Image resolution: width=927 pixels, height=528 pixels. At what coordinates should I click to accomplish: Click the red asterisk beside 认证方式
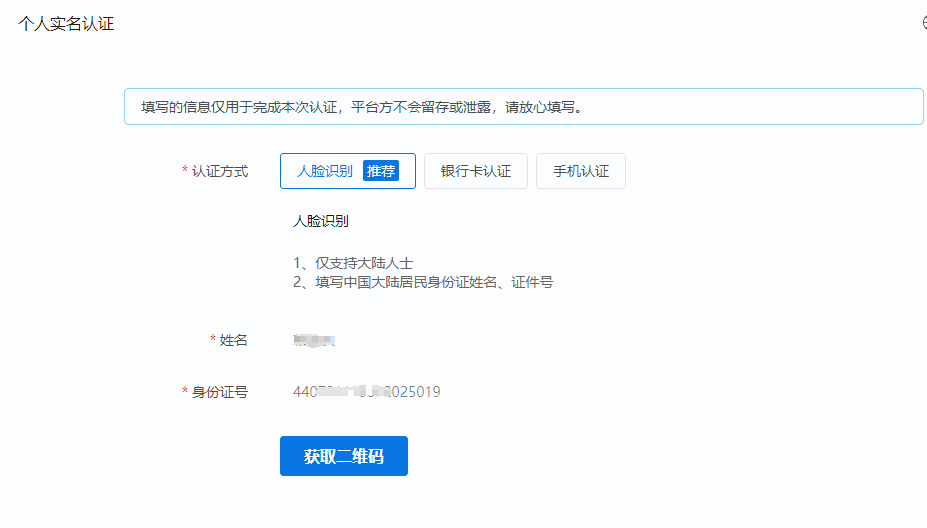click(185, 172)
